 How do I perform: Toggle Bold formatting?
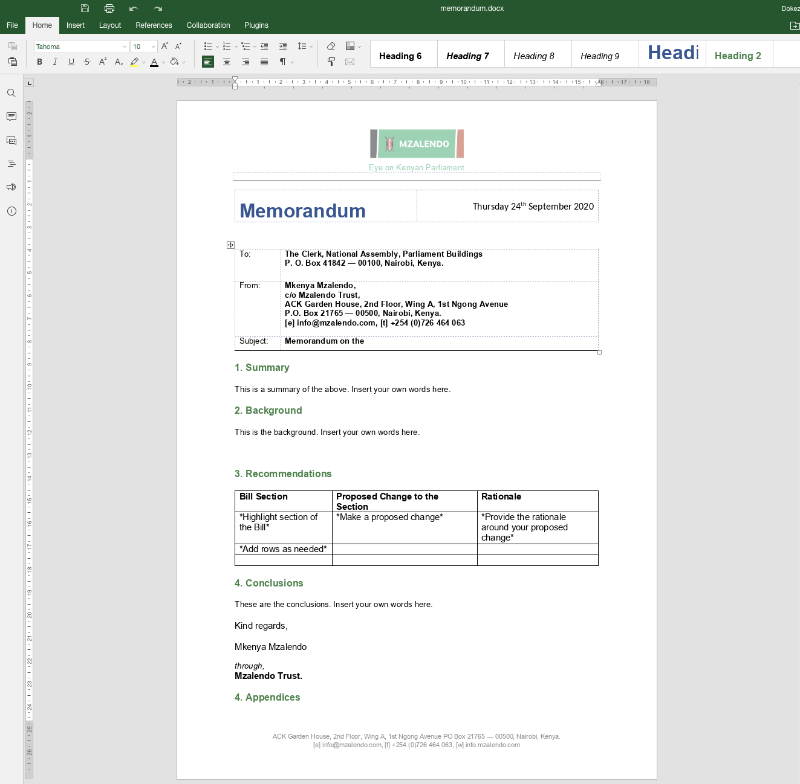[40, 62]
